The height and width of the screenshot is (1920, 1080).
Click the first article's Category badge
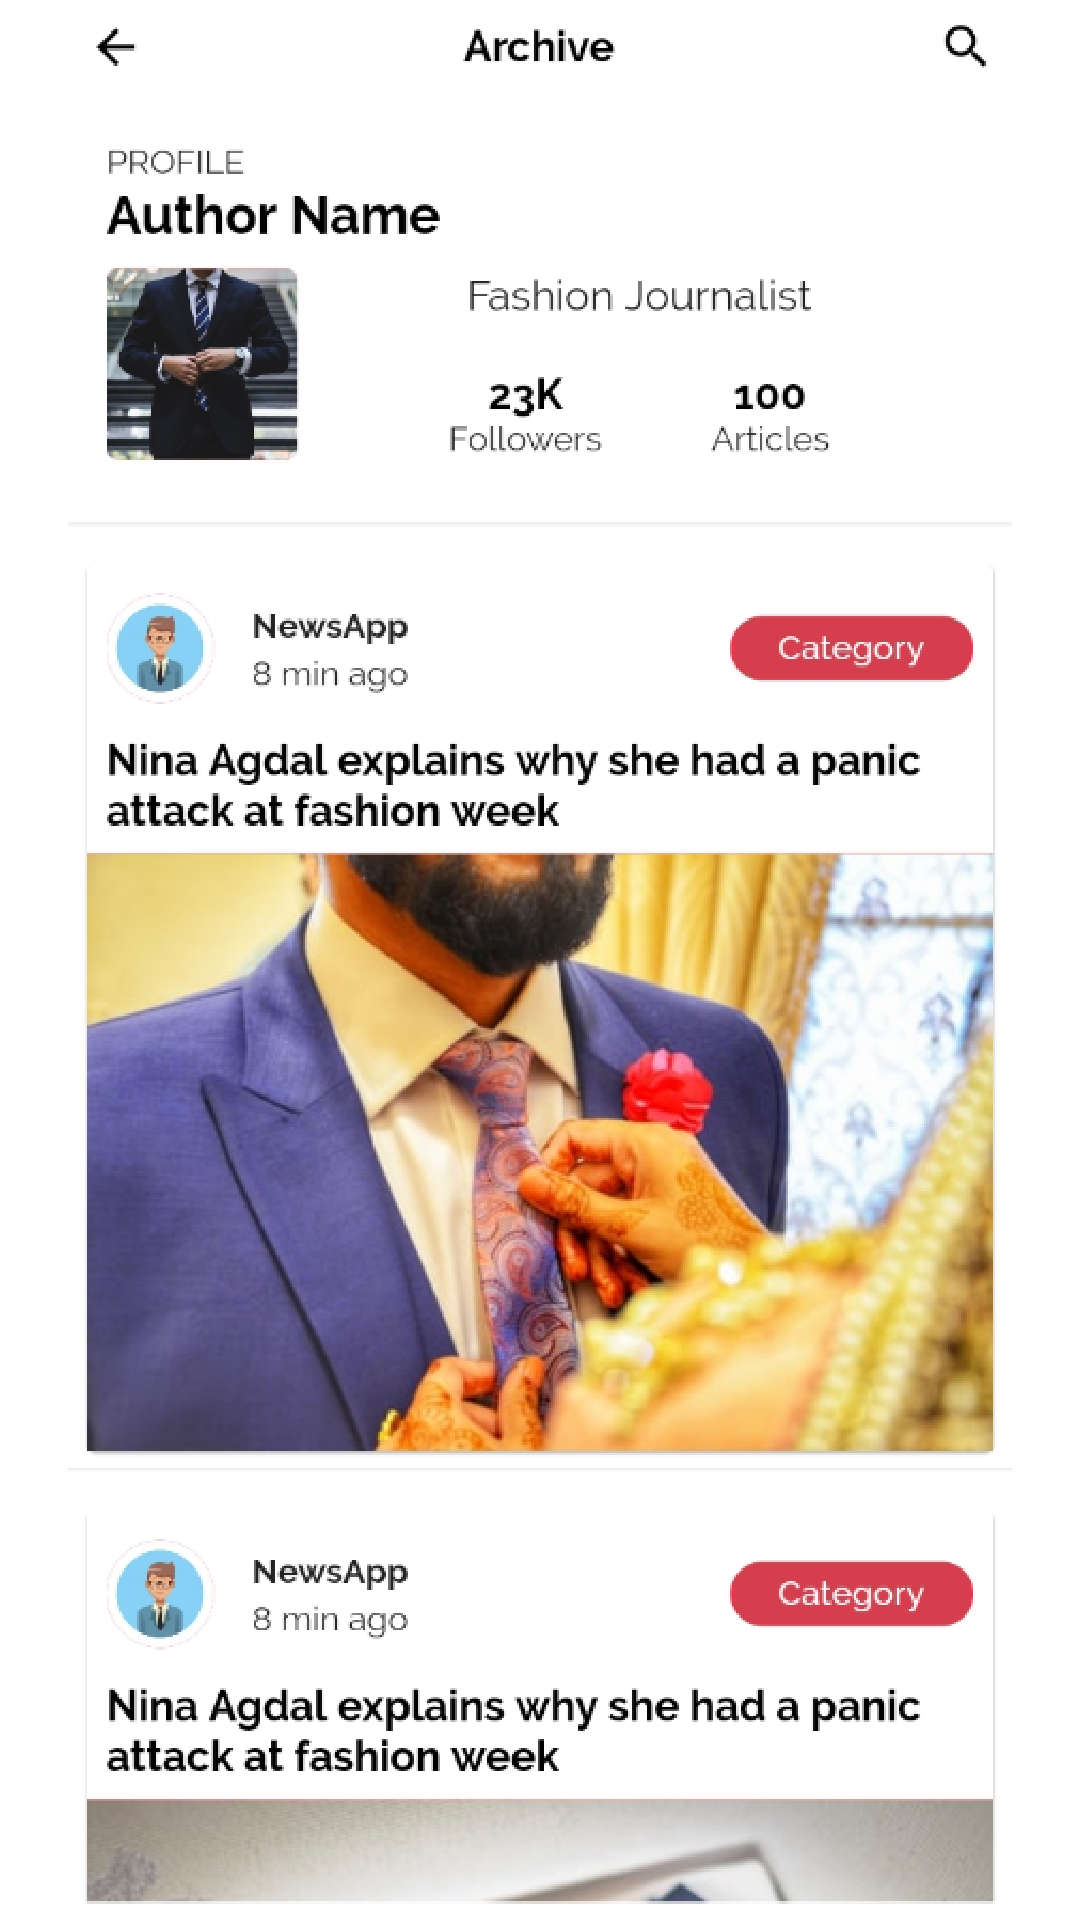tap(851, 648)
